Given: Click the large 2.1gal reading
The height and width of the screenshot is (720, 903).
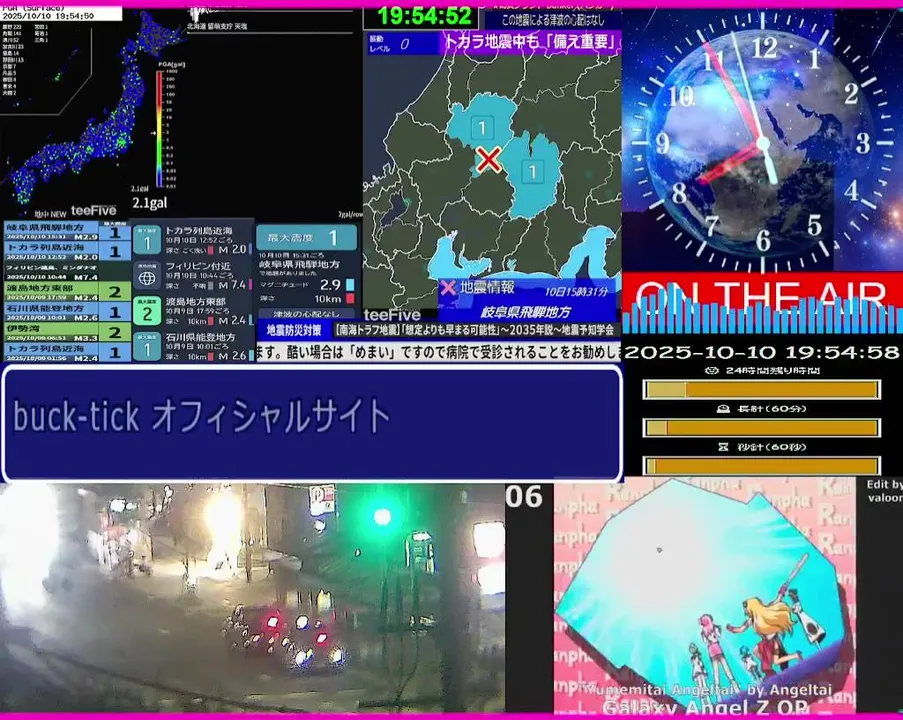Looking at the screenshot, I should 150,203.
